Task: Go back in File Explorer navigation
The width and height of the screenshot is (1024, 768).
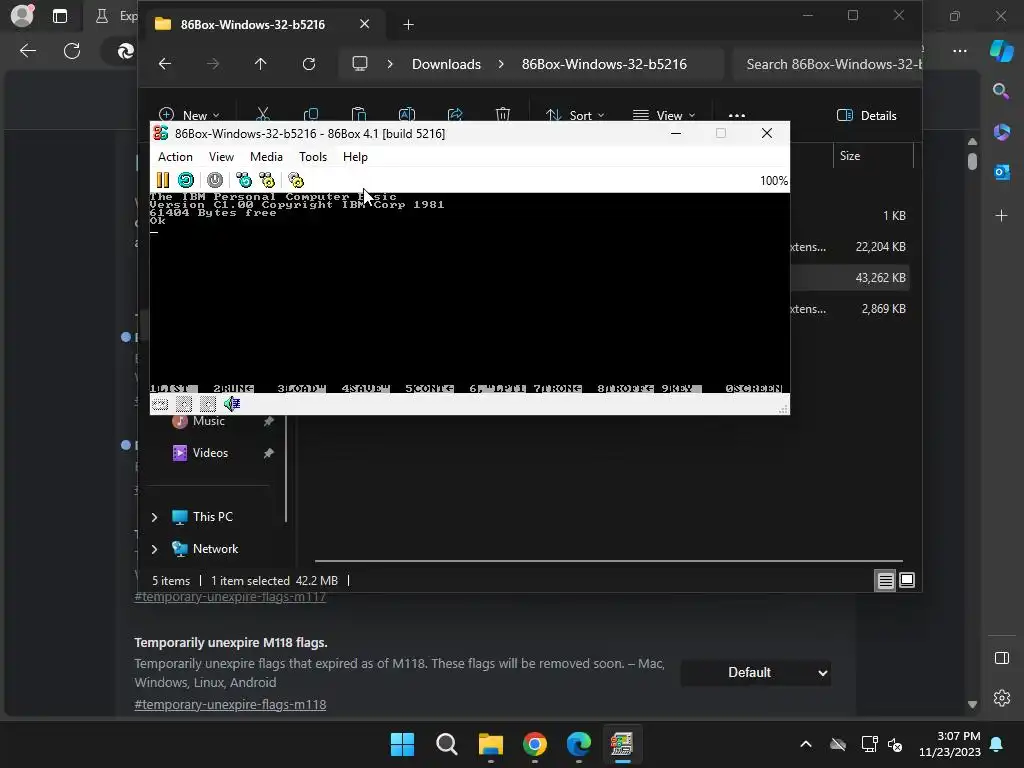Action: point(165,64)
